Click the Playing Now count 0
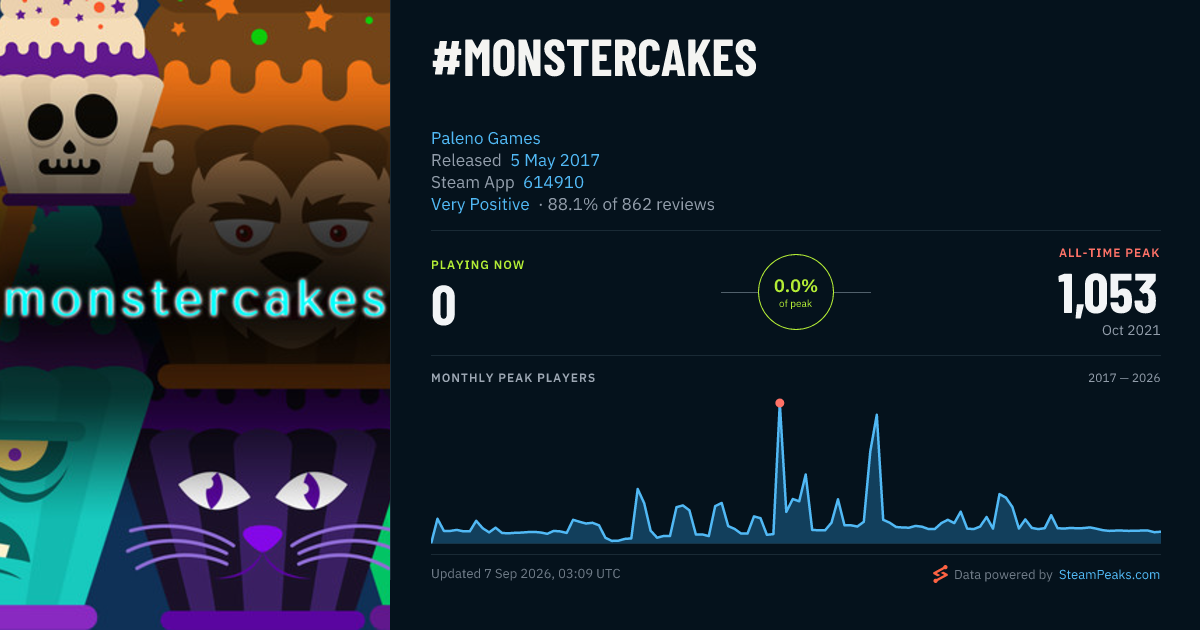This screenshot has width=1200, height=630. (x=444, y=306)
